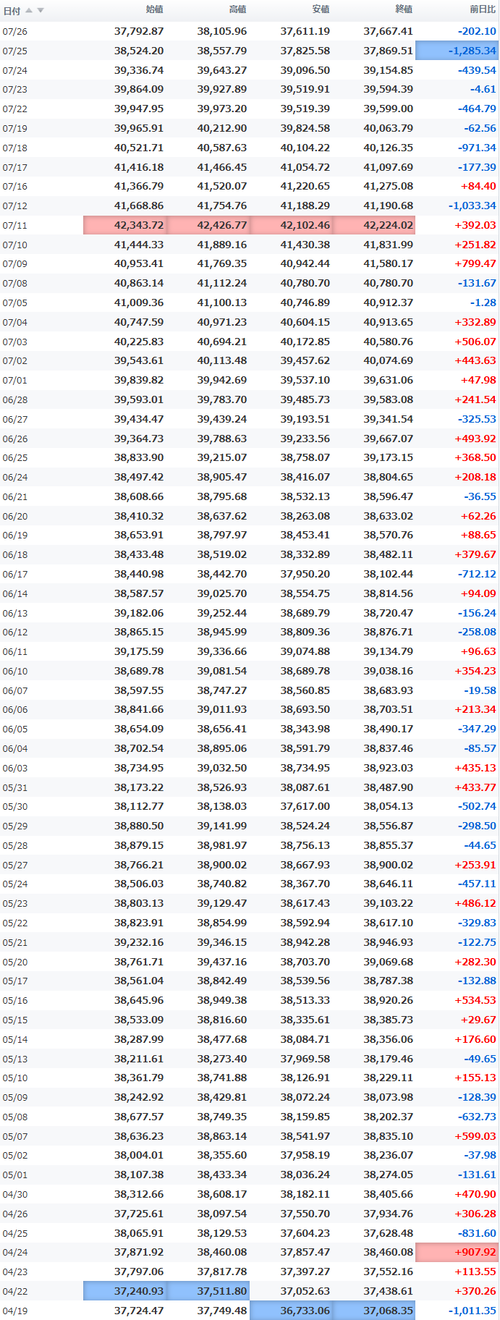The width and height of the screenshot is (500, 1320).
Task: Click the 04/19 date cell
Action: click(x=15, y=1311)
